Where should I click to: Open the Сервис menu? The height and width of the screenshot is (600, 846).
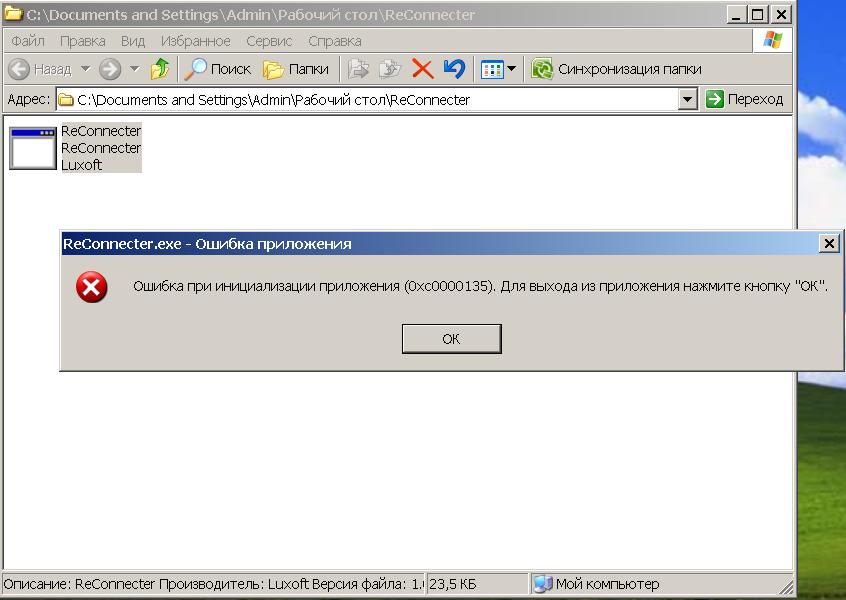[269, 41]
